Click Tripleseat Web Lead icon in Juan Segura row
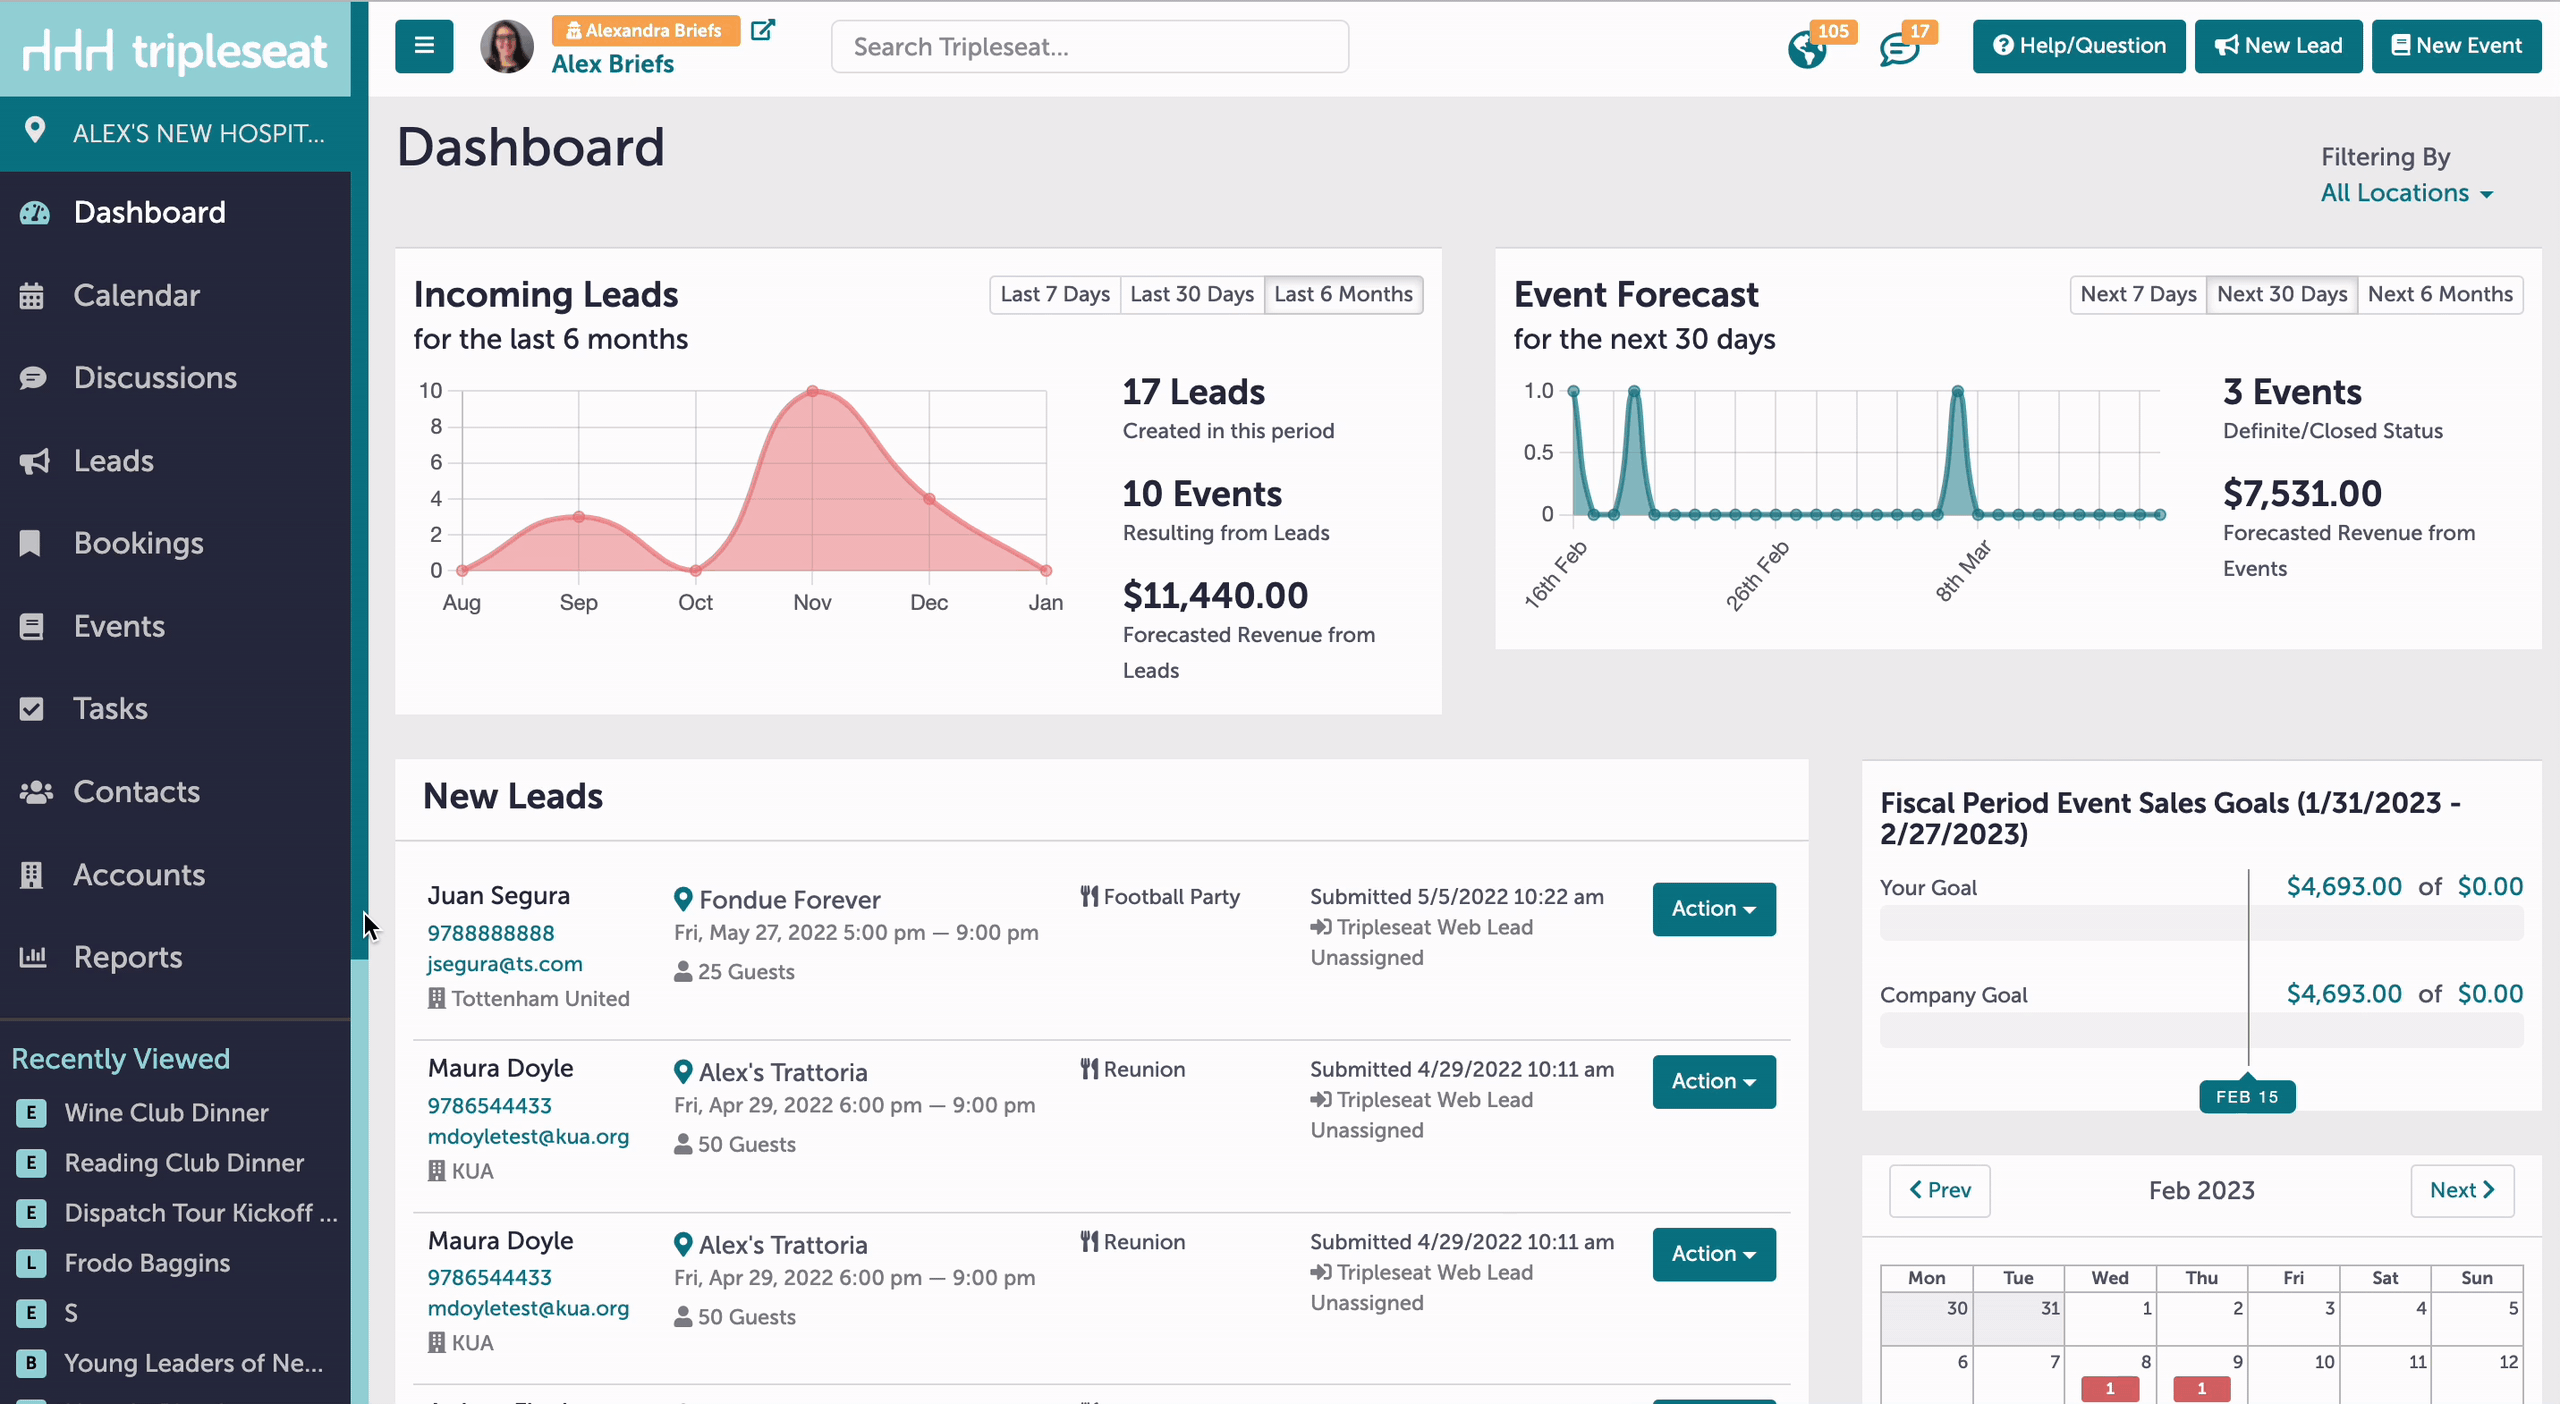 [x=1321, y=927]
